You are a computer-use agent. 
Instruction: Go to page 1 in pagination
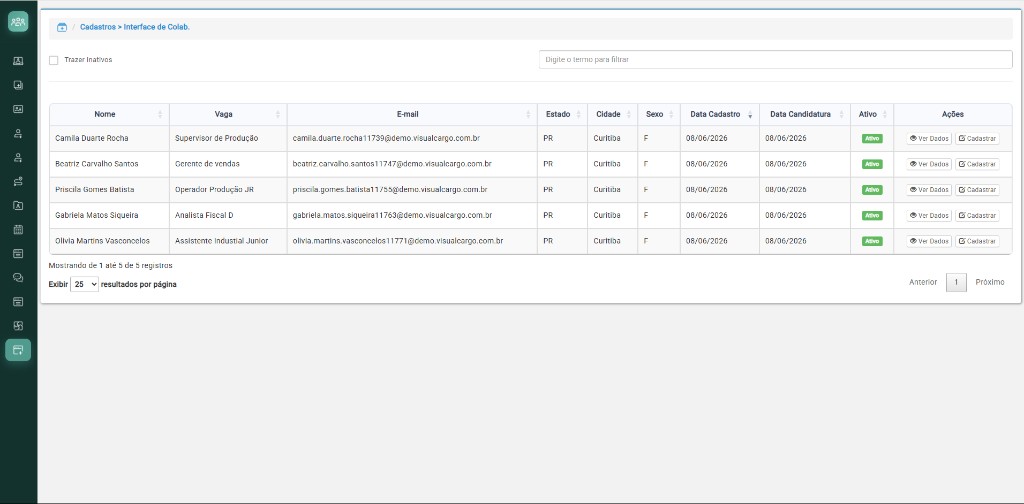point(956,283)
